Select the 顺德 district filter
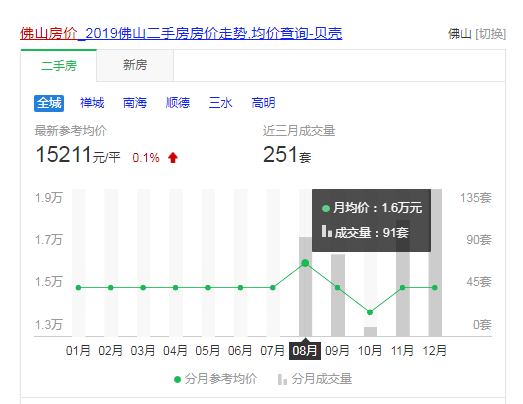This screenshot has height=404, width=523. [x=178, y=103]
